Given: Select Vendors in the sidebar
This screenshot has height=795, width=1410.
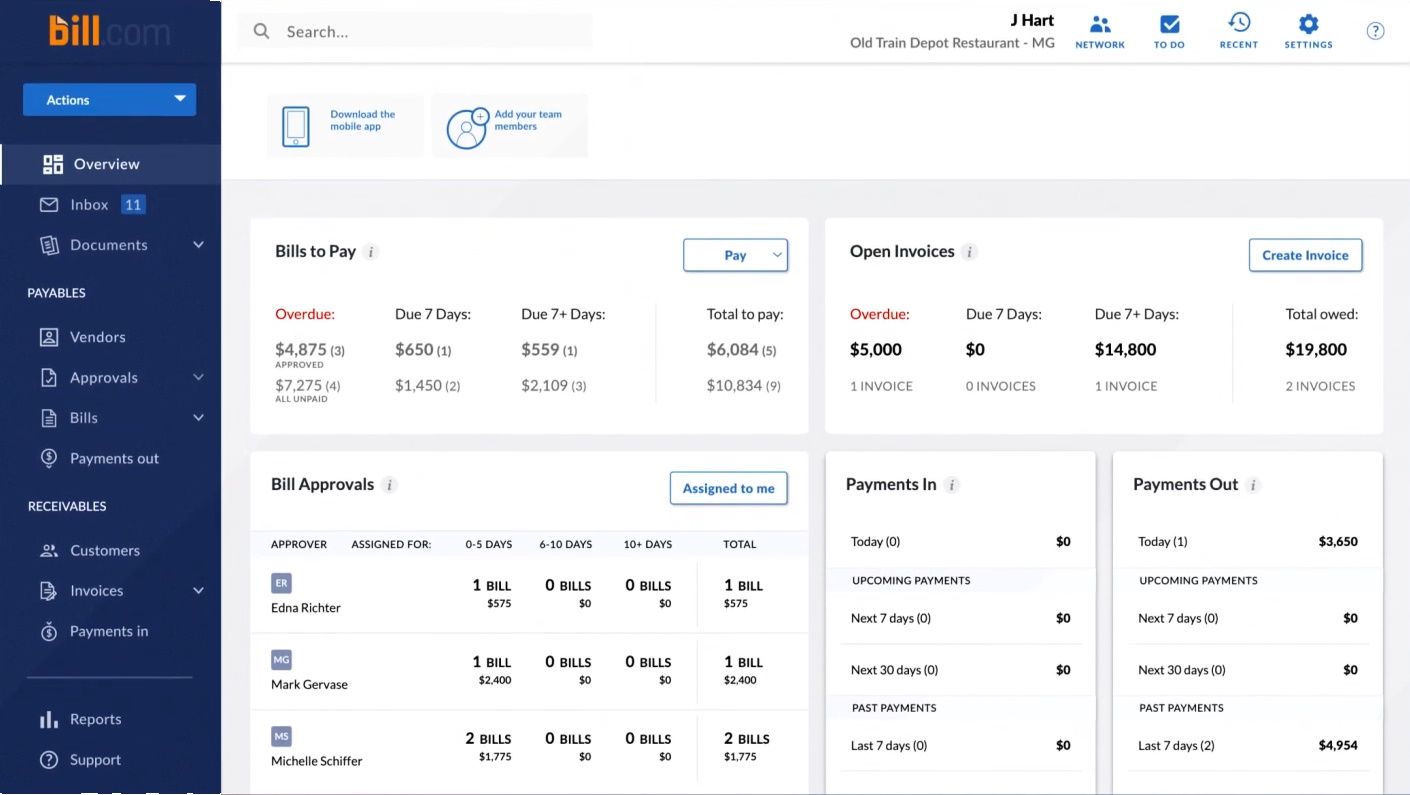Looking at the screenshot, I should pyautogui.click(x=96, y=337).
